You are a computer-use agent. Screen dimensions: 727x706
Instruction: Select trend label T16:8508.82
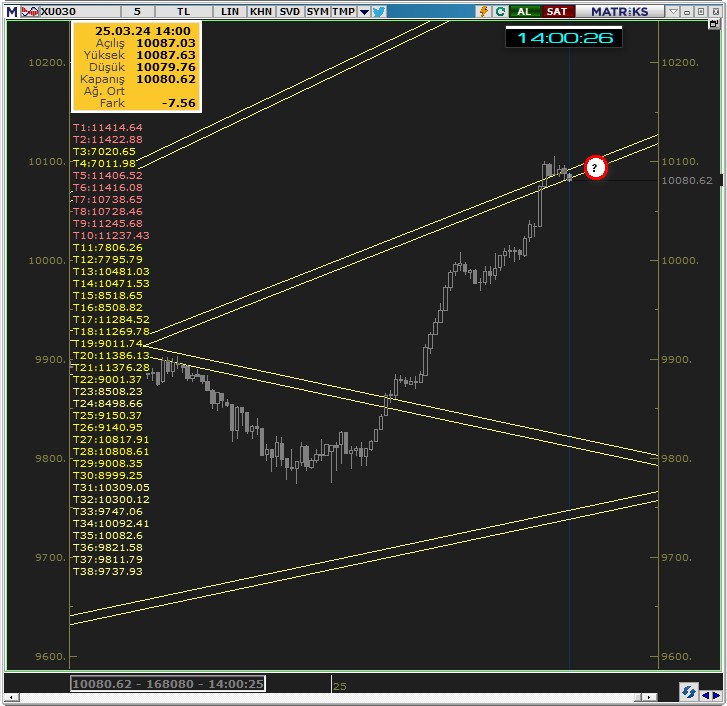(x=108, y=308)
